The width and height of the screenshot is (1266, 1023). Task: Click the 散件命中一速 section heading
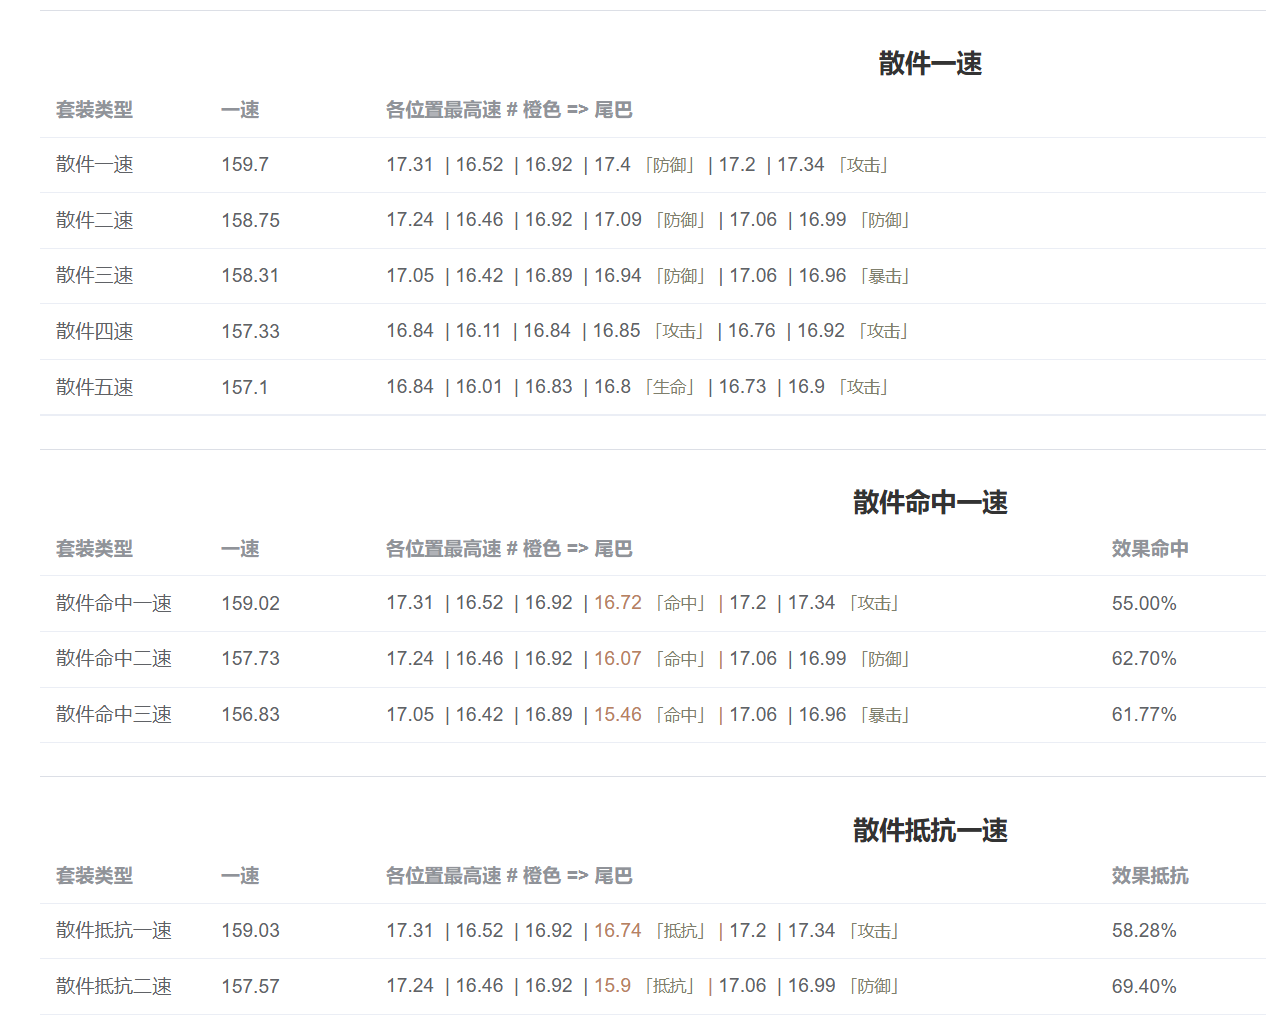[x=929, y=502]
